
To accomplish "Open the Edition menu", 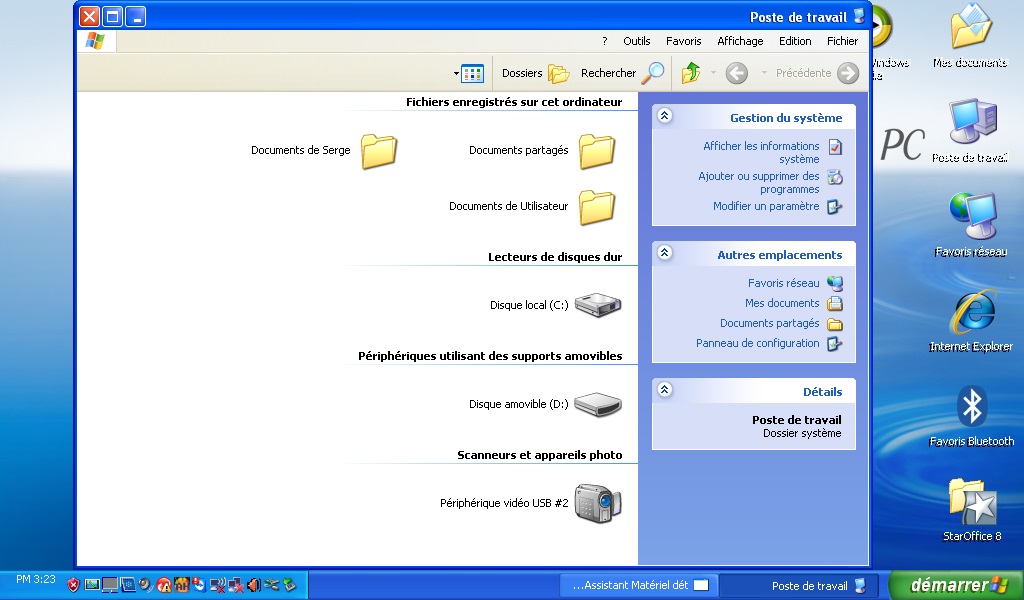I will (795, 41).
